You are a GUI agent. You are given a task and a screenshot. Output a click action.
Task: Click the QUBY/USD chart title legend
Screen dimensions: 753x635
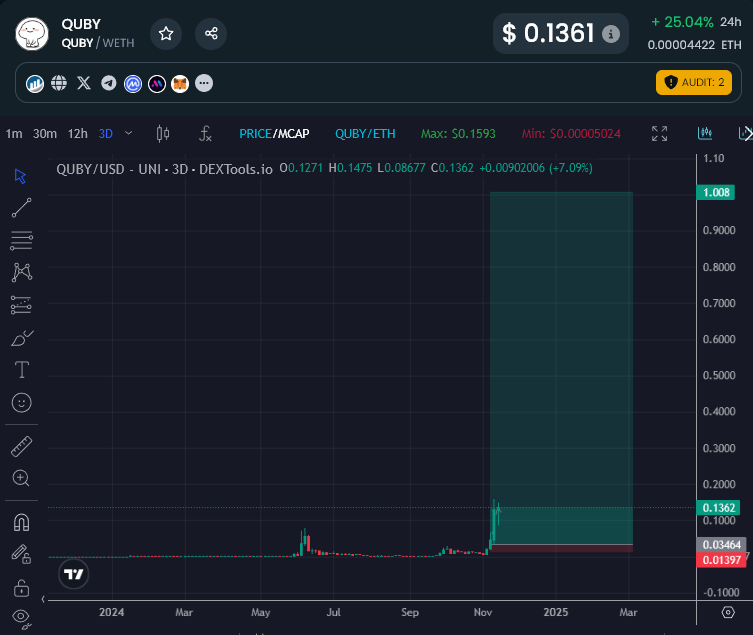(x=164, y=169)
